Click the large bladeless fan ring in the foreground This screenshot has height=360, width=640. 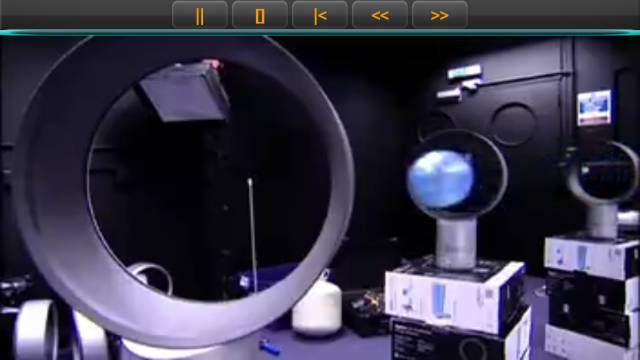coord(184,192)
